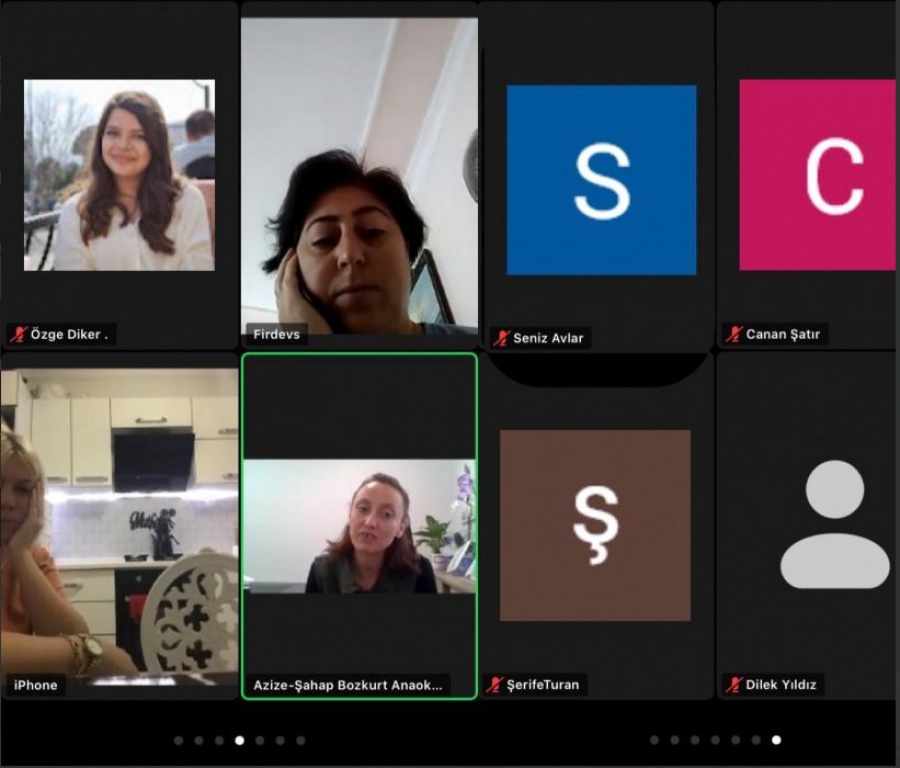Go to the sixth page dot in right indicator
900x768 pixels.
[756, 740]
